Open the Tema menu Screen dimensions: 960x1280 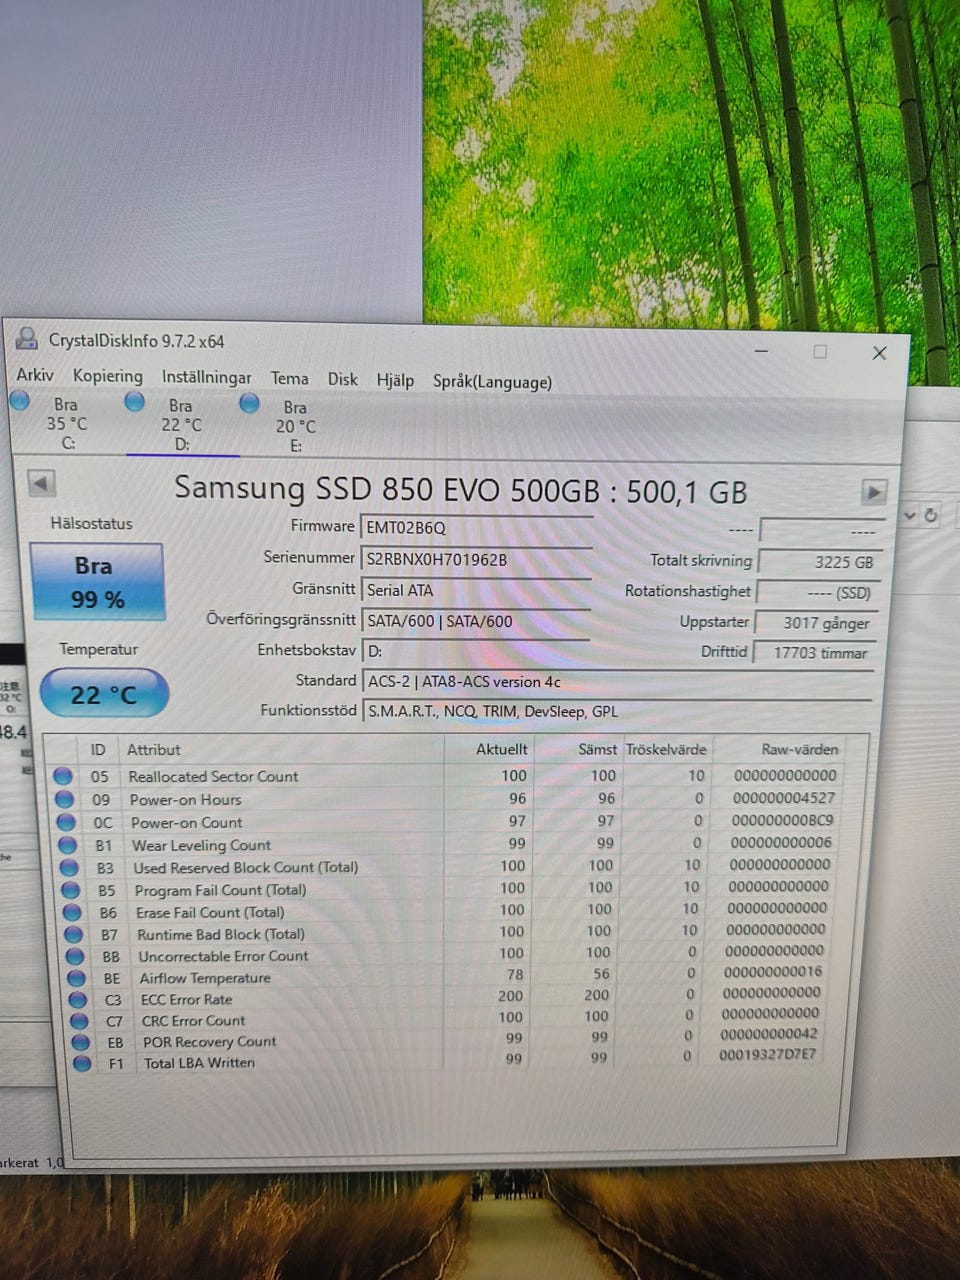coord(289,379)
